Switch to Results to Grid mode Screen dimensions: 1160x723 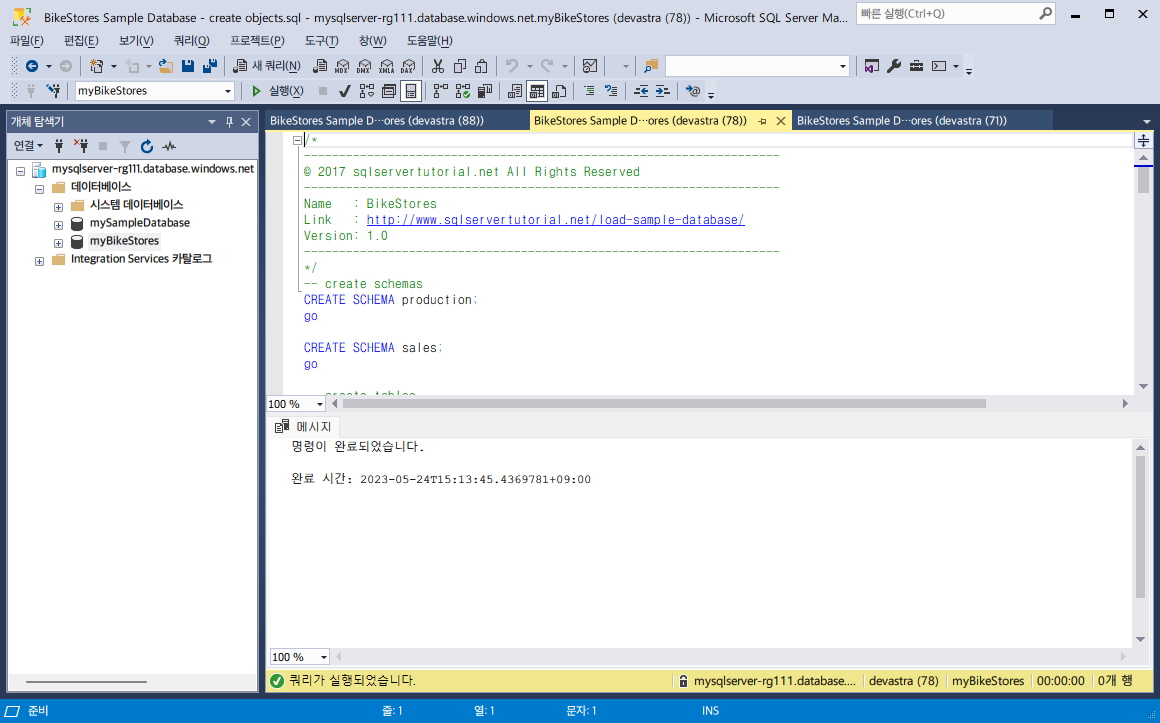click(x=537, y=91)
